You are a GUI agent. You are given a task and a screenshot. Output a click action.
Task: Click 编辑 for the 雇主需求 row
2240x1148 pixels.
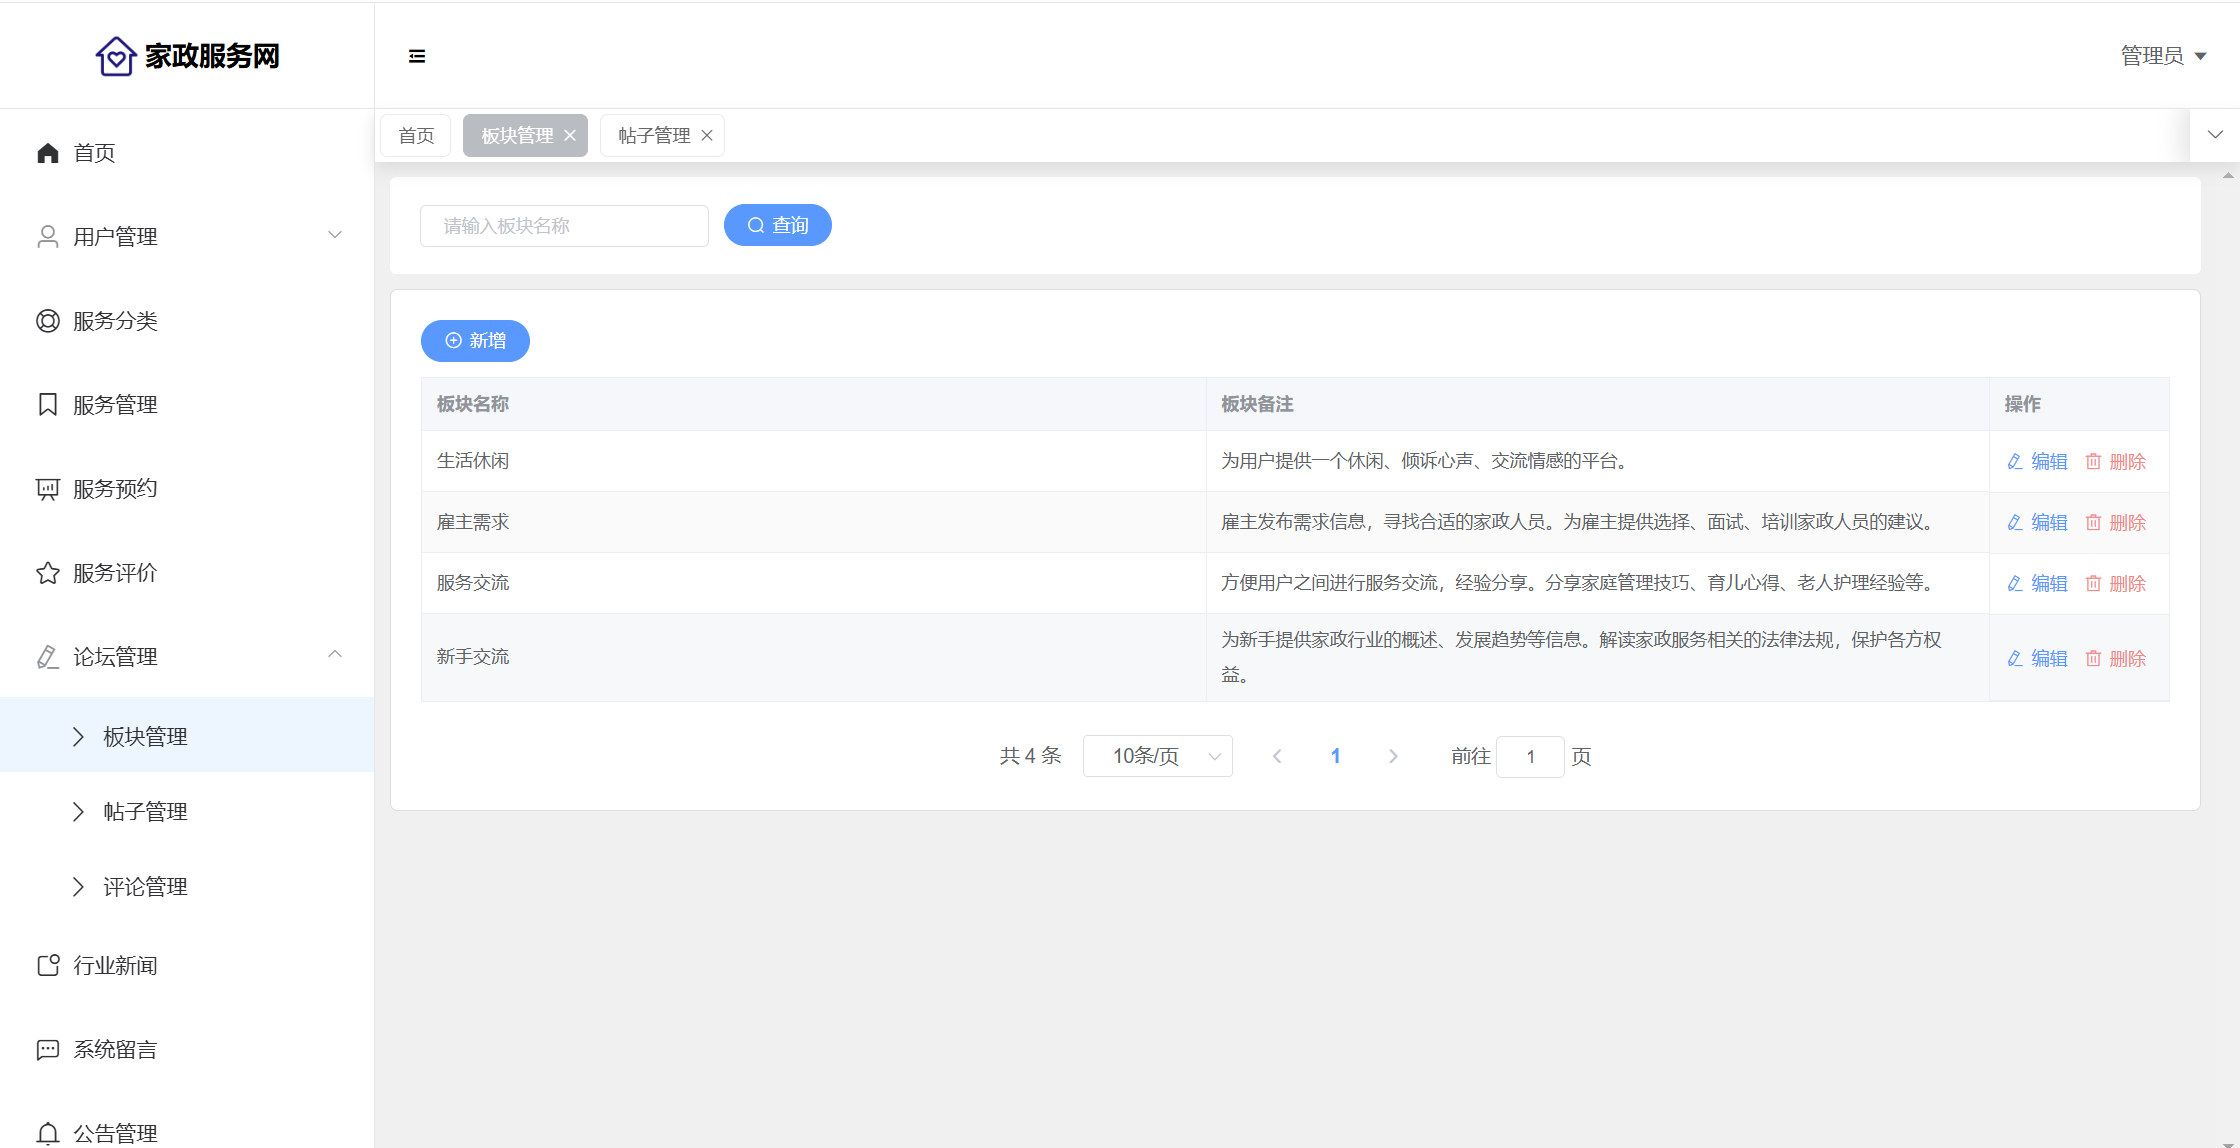[x=2037, y=523]
